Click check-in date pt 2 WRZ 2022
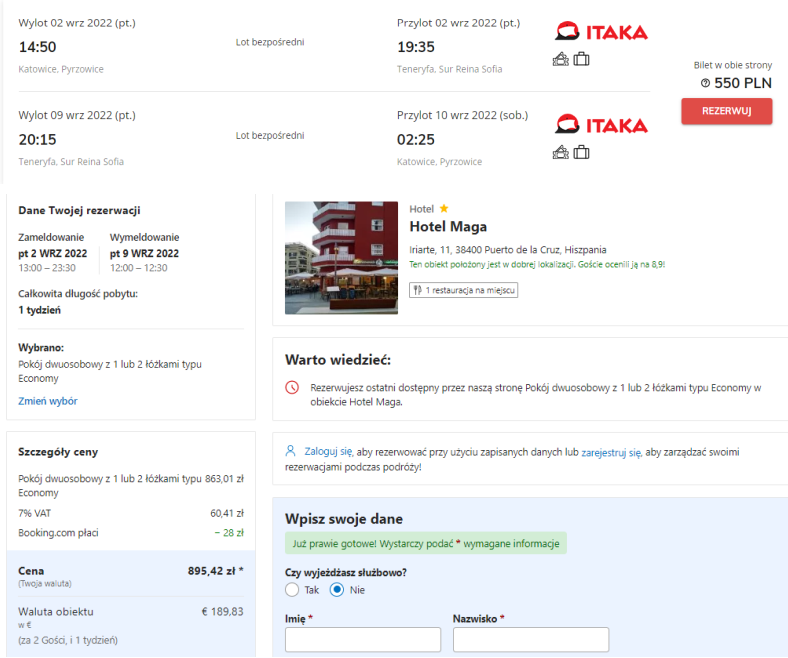The height and width of the screenshot is (658, 788). [53, 253]
